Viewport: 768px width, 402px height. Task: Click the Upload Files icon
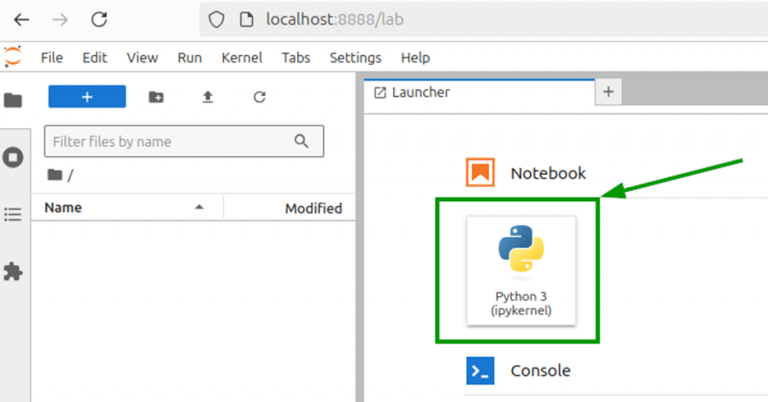click(207, 97)
